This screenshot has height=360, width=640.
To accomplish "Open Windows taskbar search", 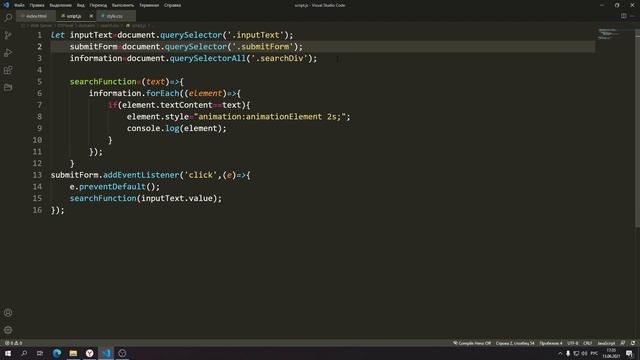I will click(x=24, y=353).
